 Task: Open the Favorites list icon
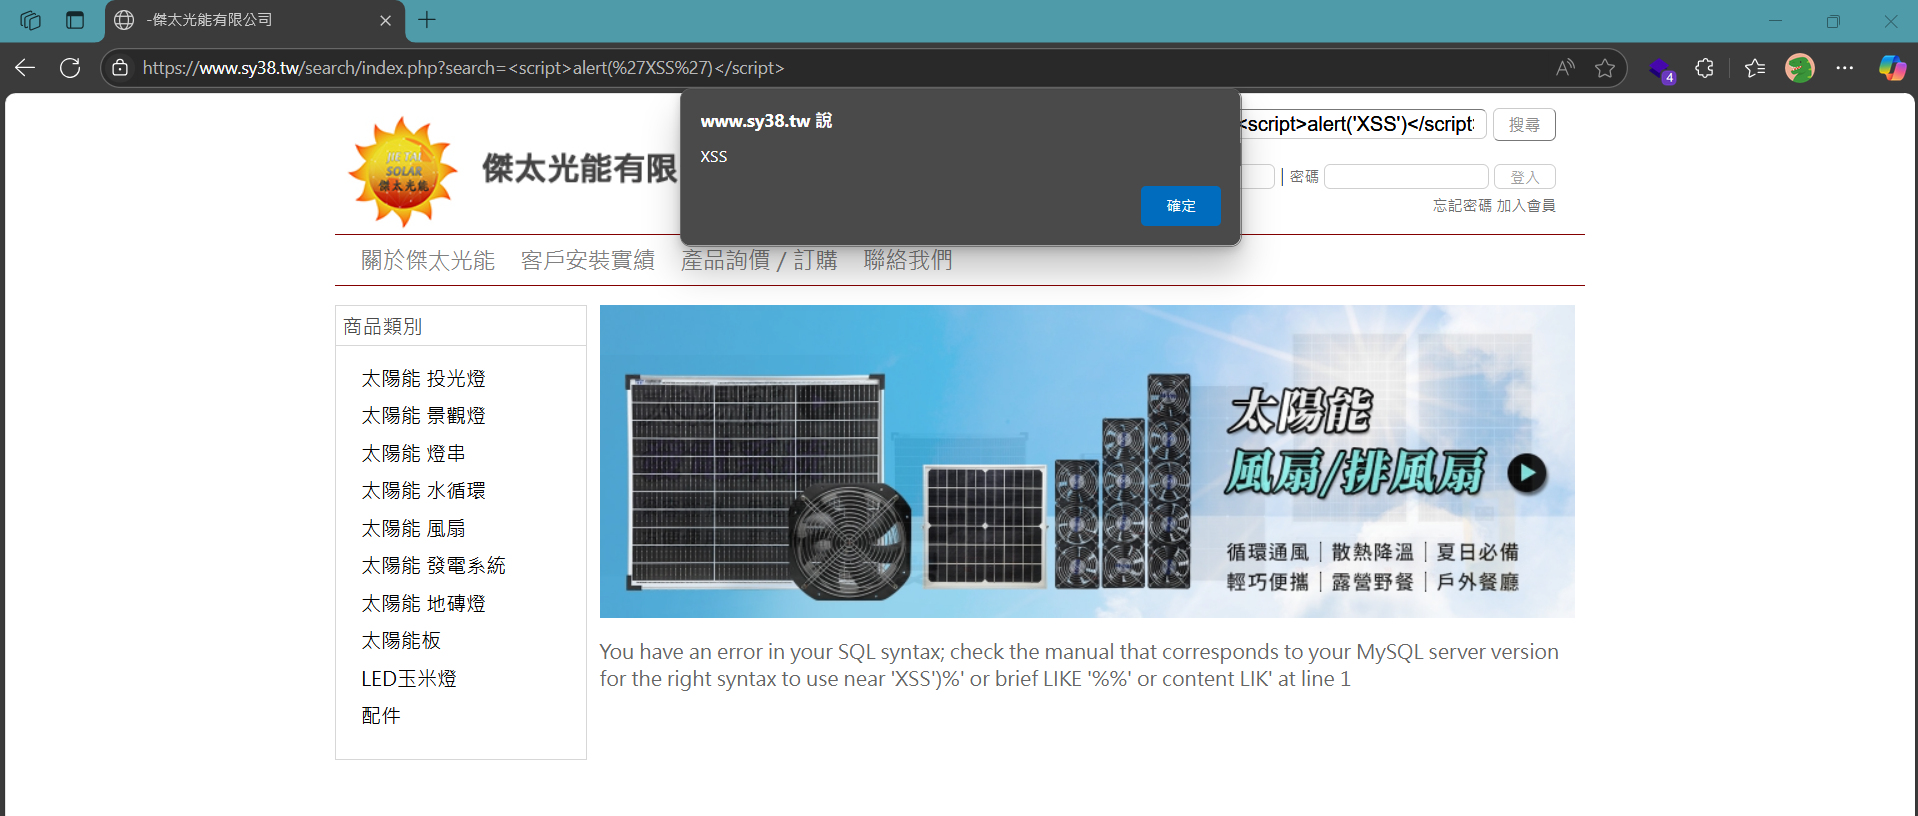(x=1755, y=68)
